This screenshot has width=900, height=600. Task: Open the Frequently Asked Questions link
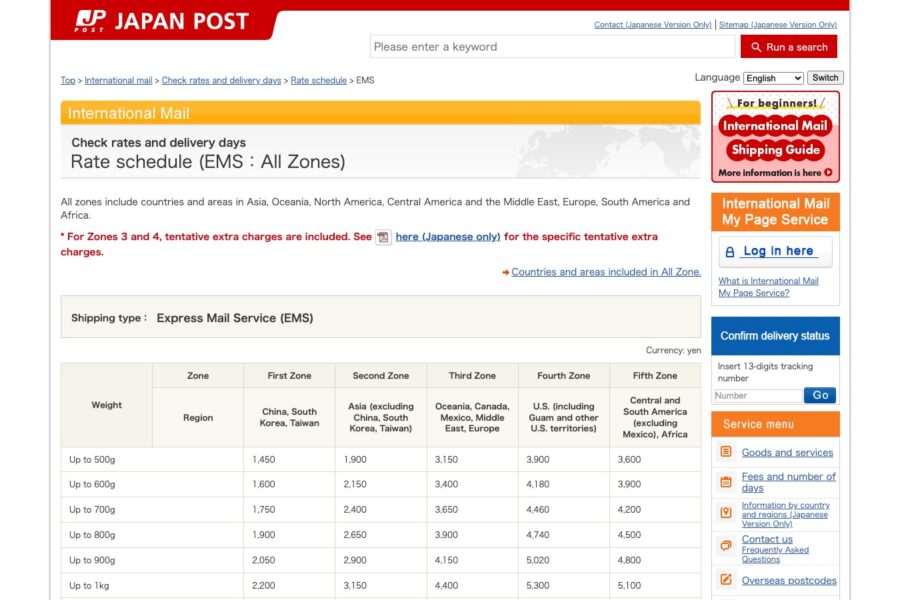(x=775, y=555)
